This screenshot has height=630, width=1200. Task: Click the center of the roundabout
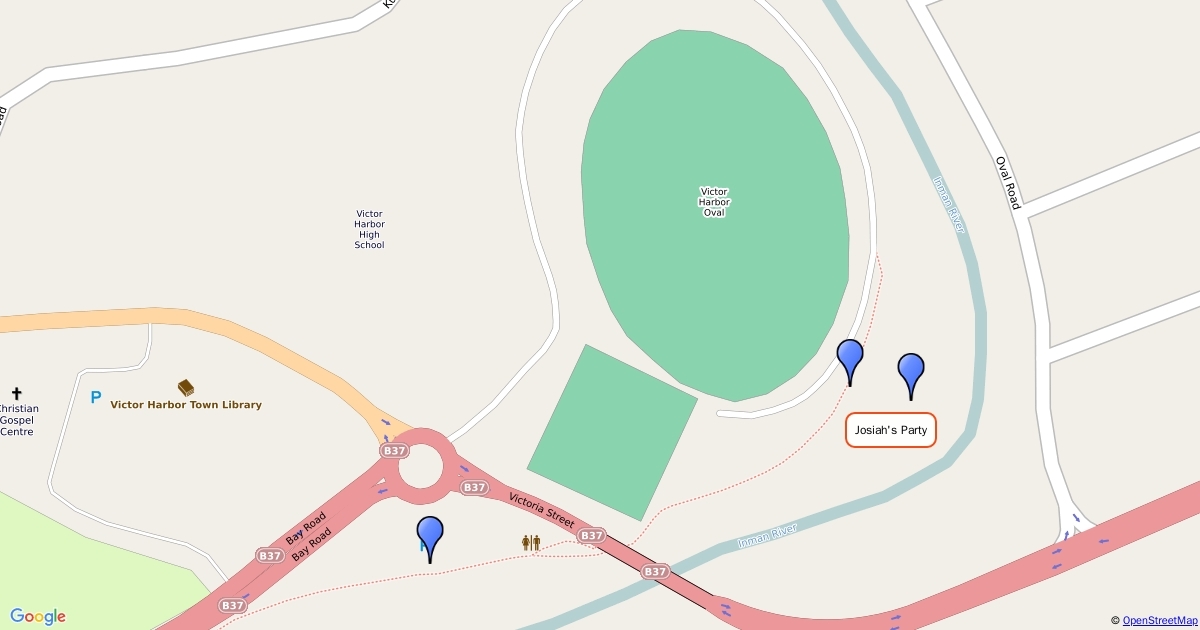419,466
